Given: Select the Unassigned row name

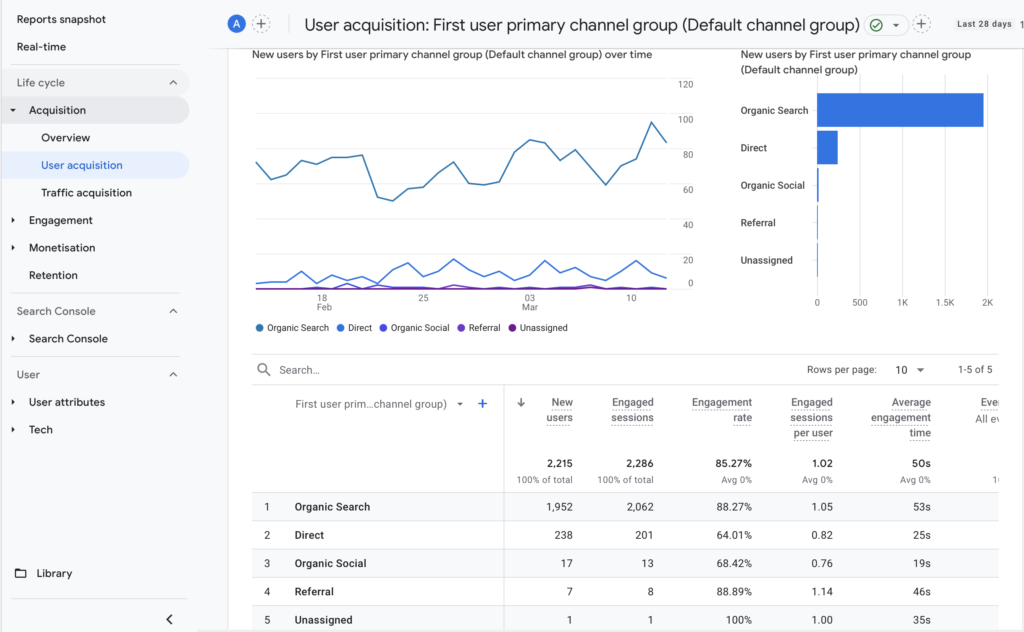Looking at the screenshot, I should click(x=323, y=620).
